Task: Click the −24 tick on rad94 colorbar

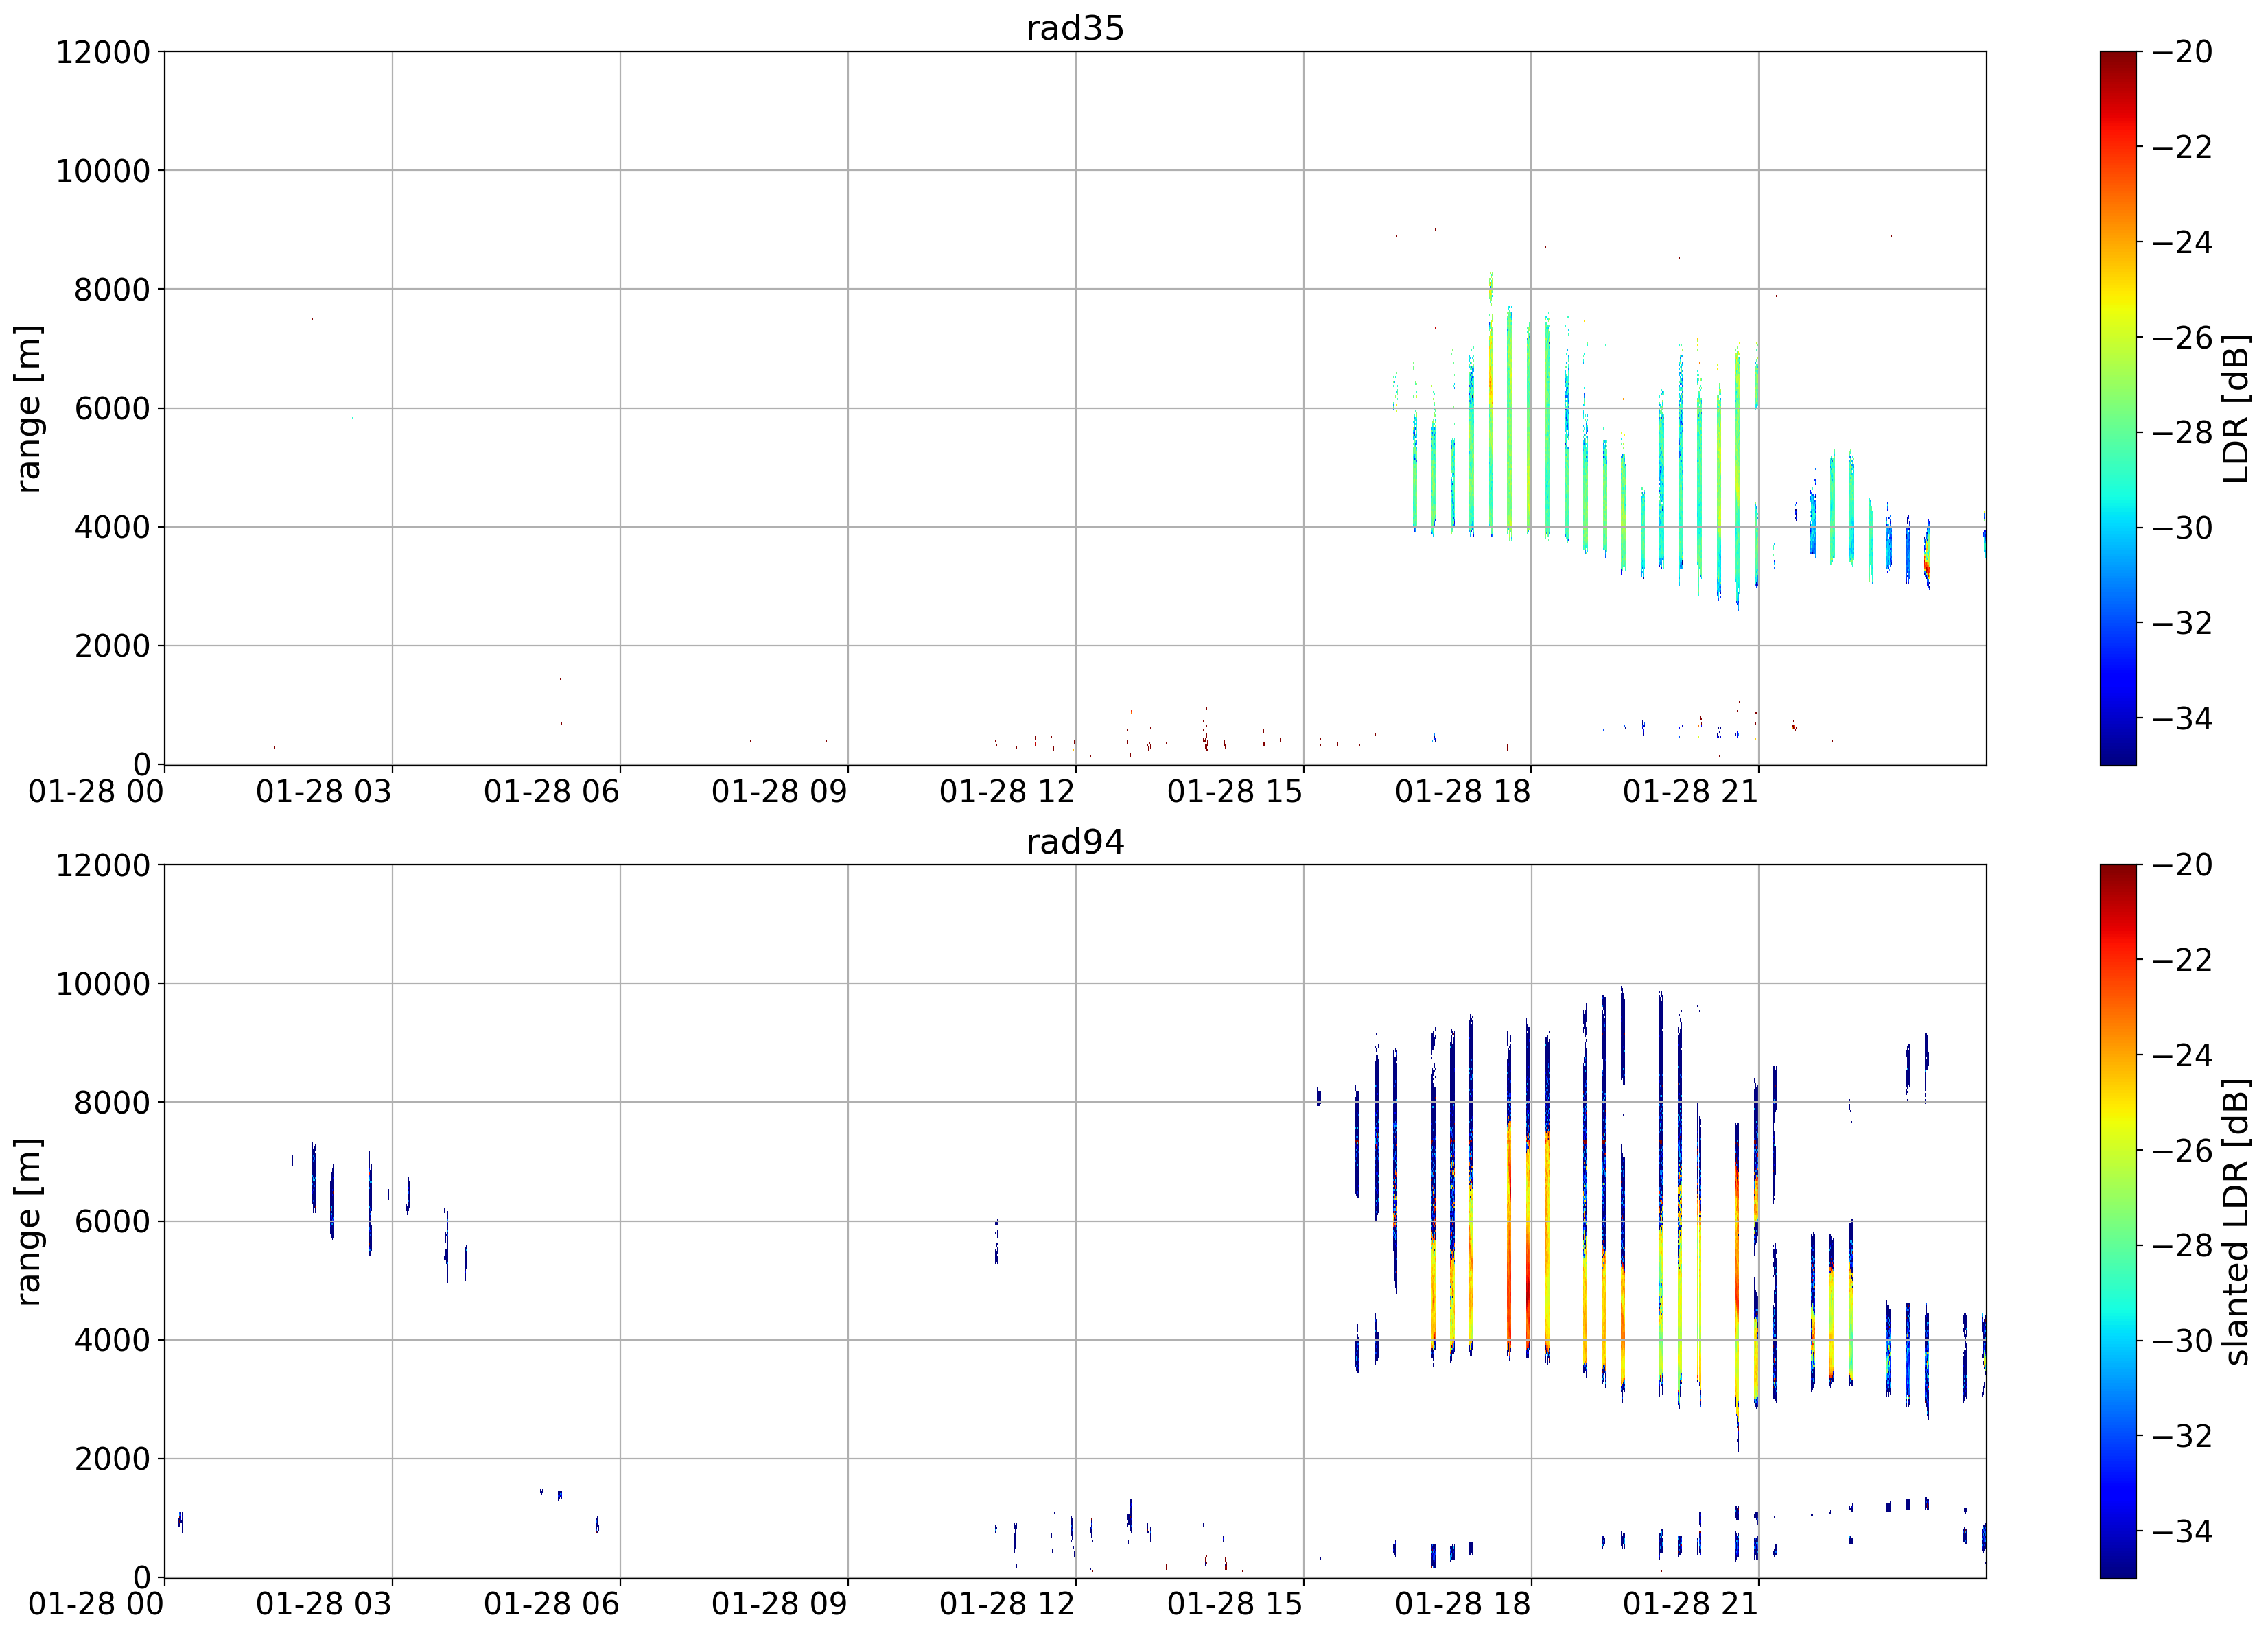Action: coord(2182,1055)
